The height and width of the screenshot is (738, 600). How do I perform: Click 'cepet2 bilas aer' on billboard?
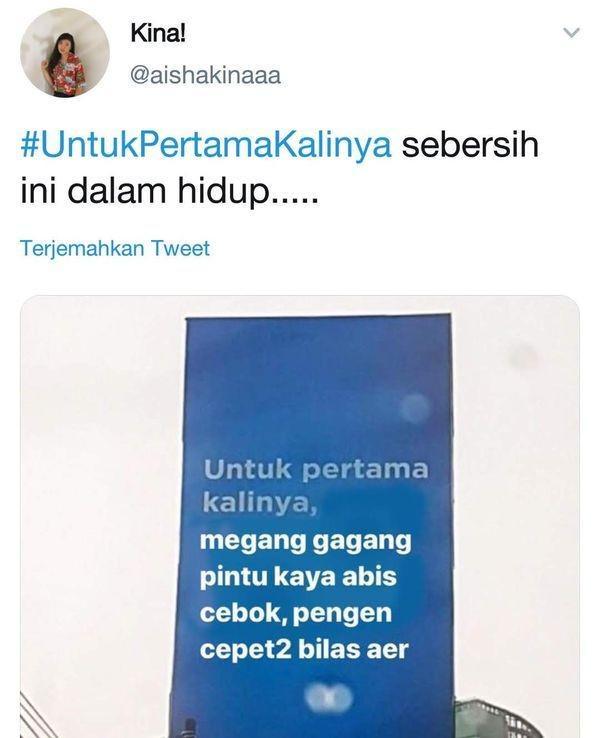pos(304,650)
